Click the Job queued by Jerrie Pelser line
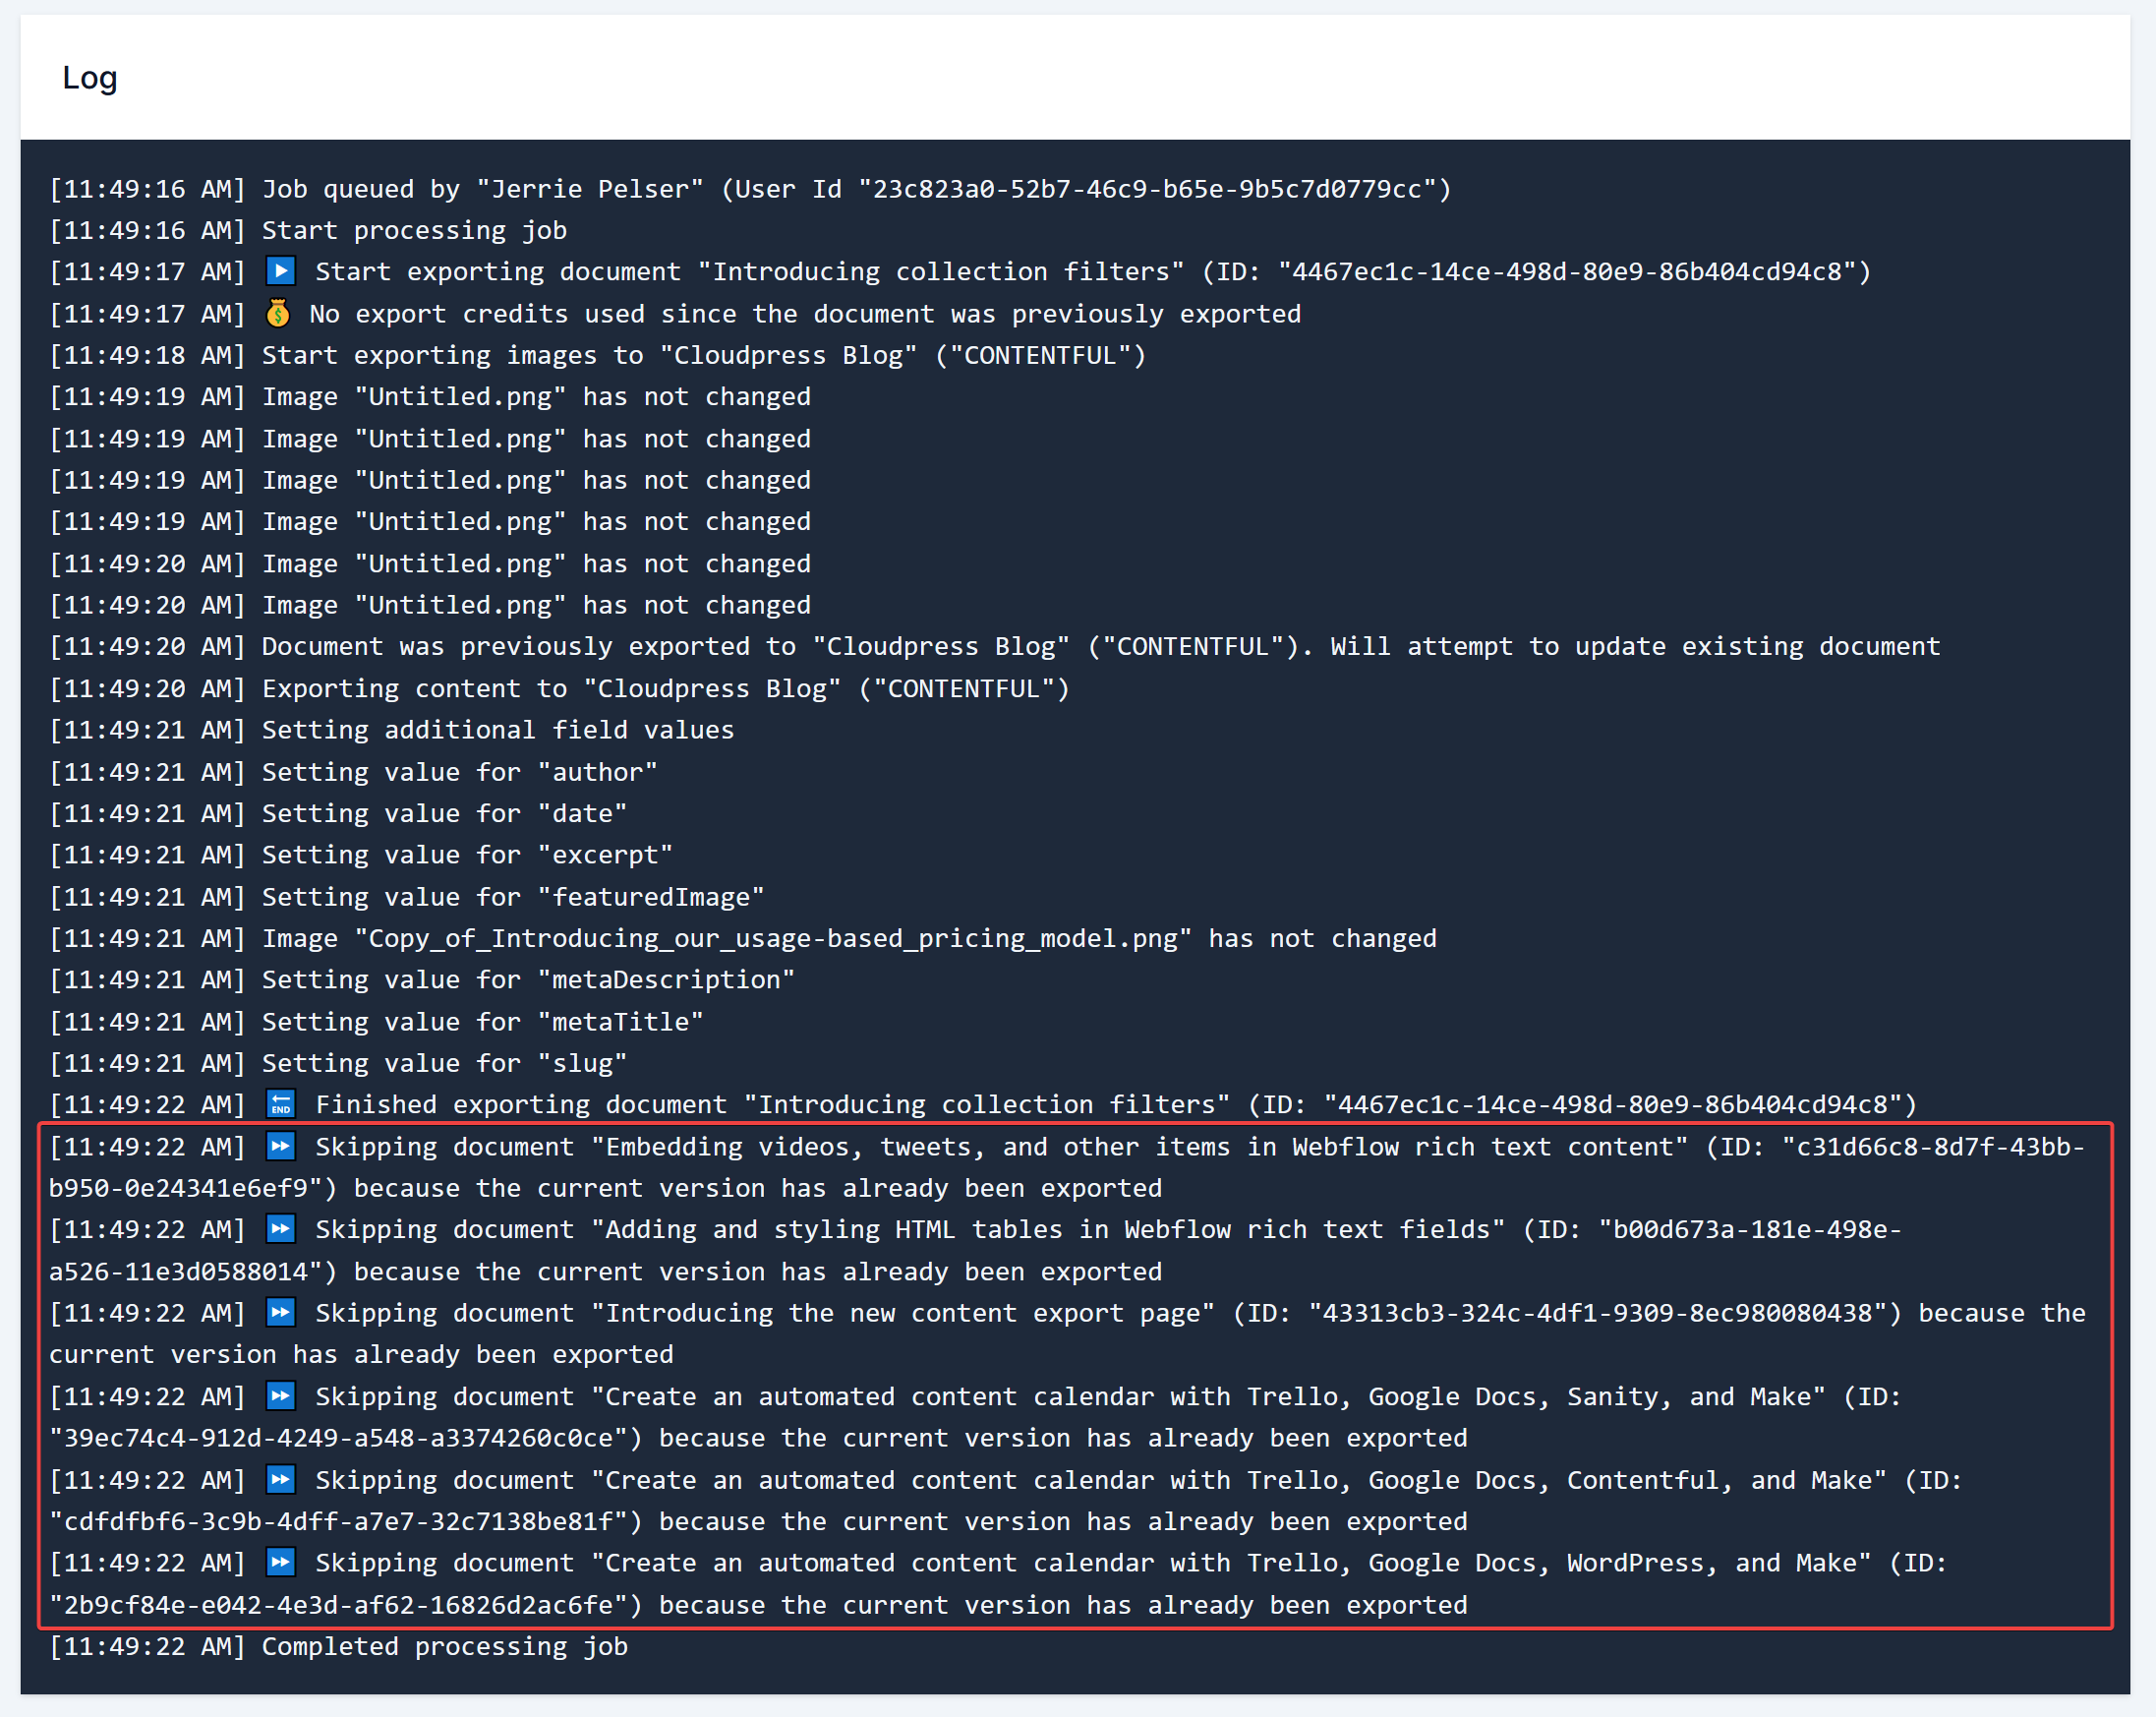This screenshot has width=2156, height=1717. point(750,189)
